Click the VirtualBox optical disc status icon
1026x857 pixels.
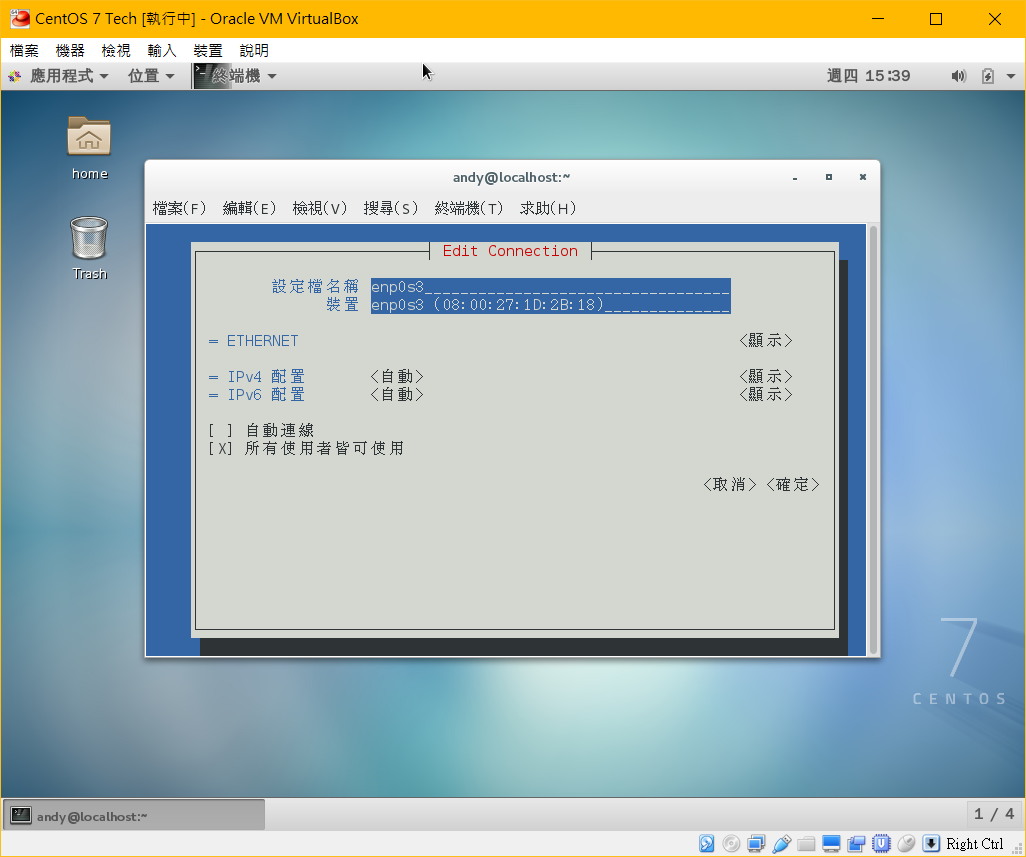(x=732, y=843)
